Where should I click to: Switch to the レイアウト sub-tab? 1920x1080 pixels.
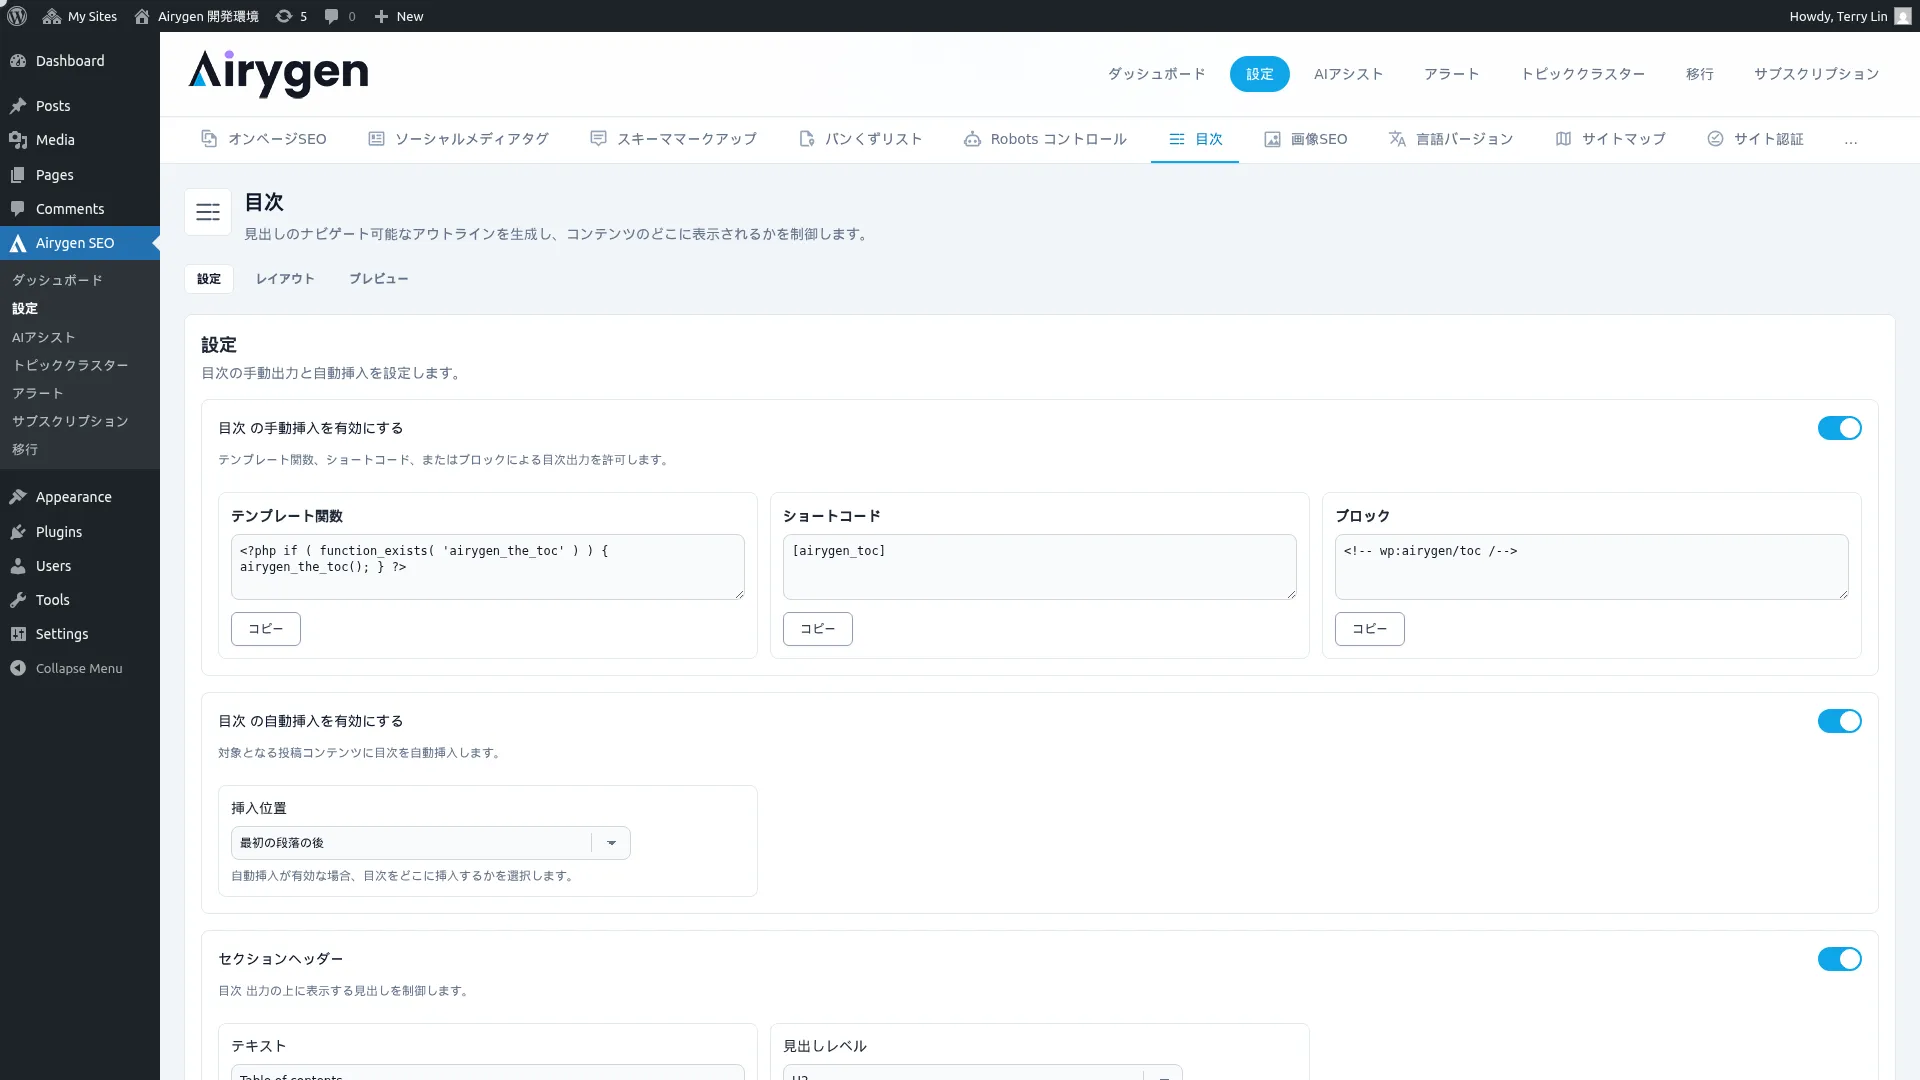(x=285, y=279)
